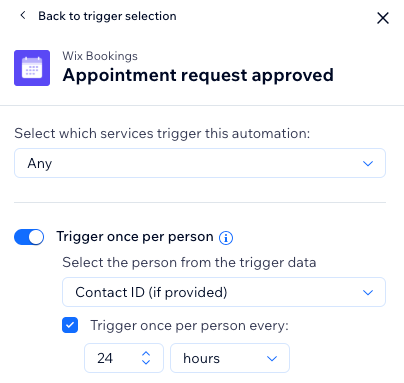Viewport: 404px width, 383px height.
Task: Click the chevron in the Contact ID dropdown
Action: pyautogui.click(x=368, y=292)
